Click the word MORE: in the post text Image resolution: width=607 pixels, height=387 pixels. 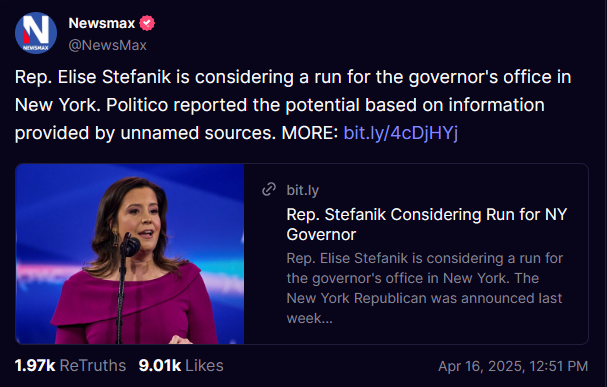(x=310, y=133)
